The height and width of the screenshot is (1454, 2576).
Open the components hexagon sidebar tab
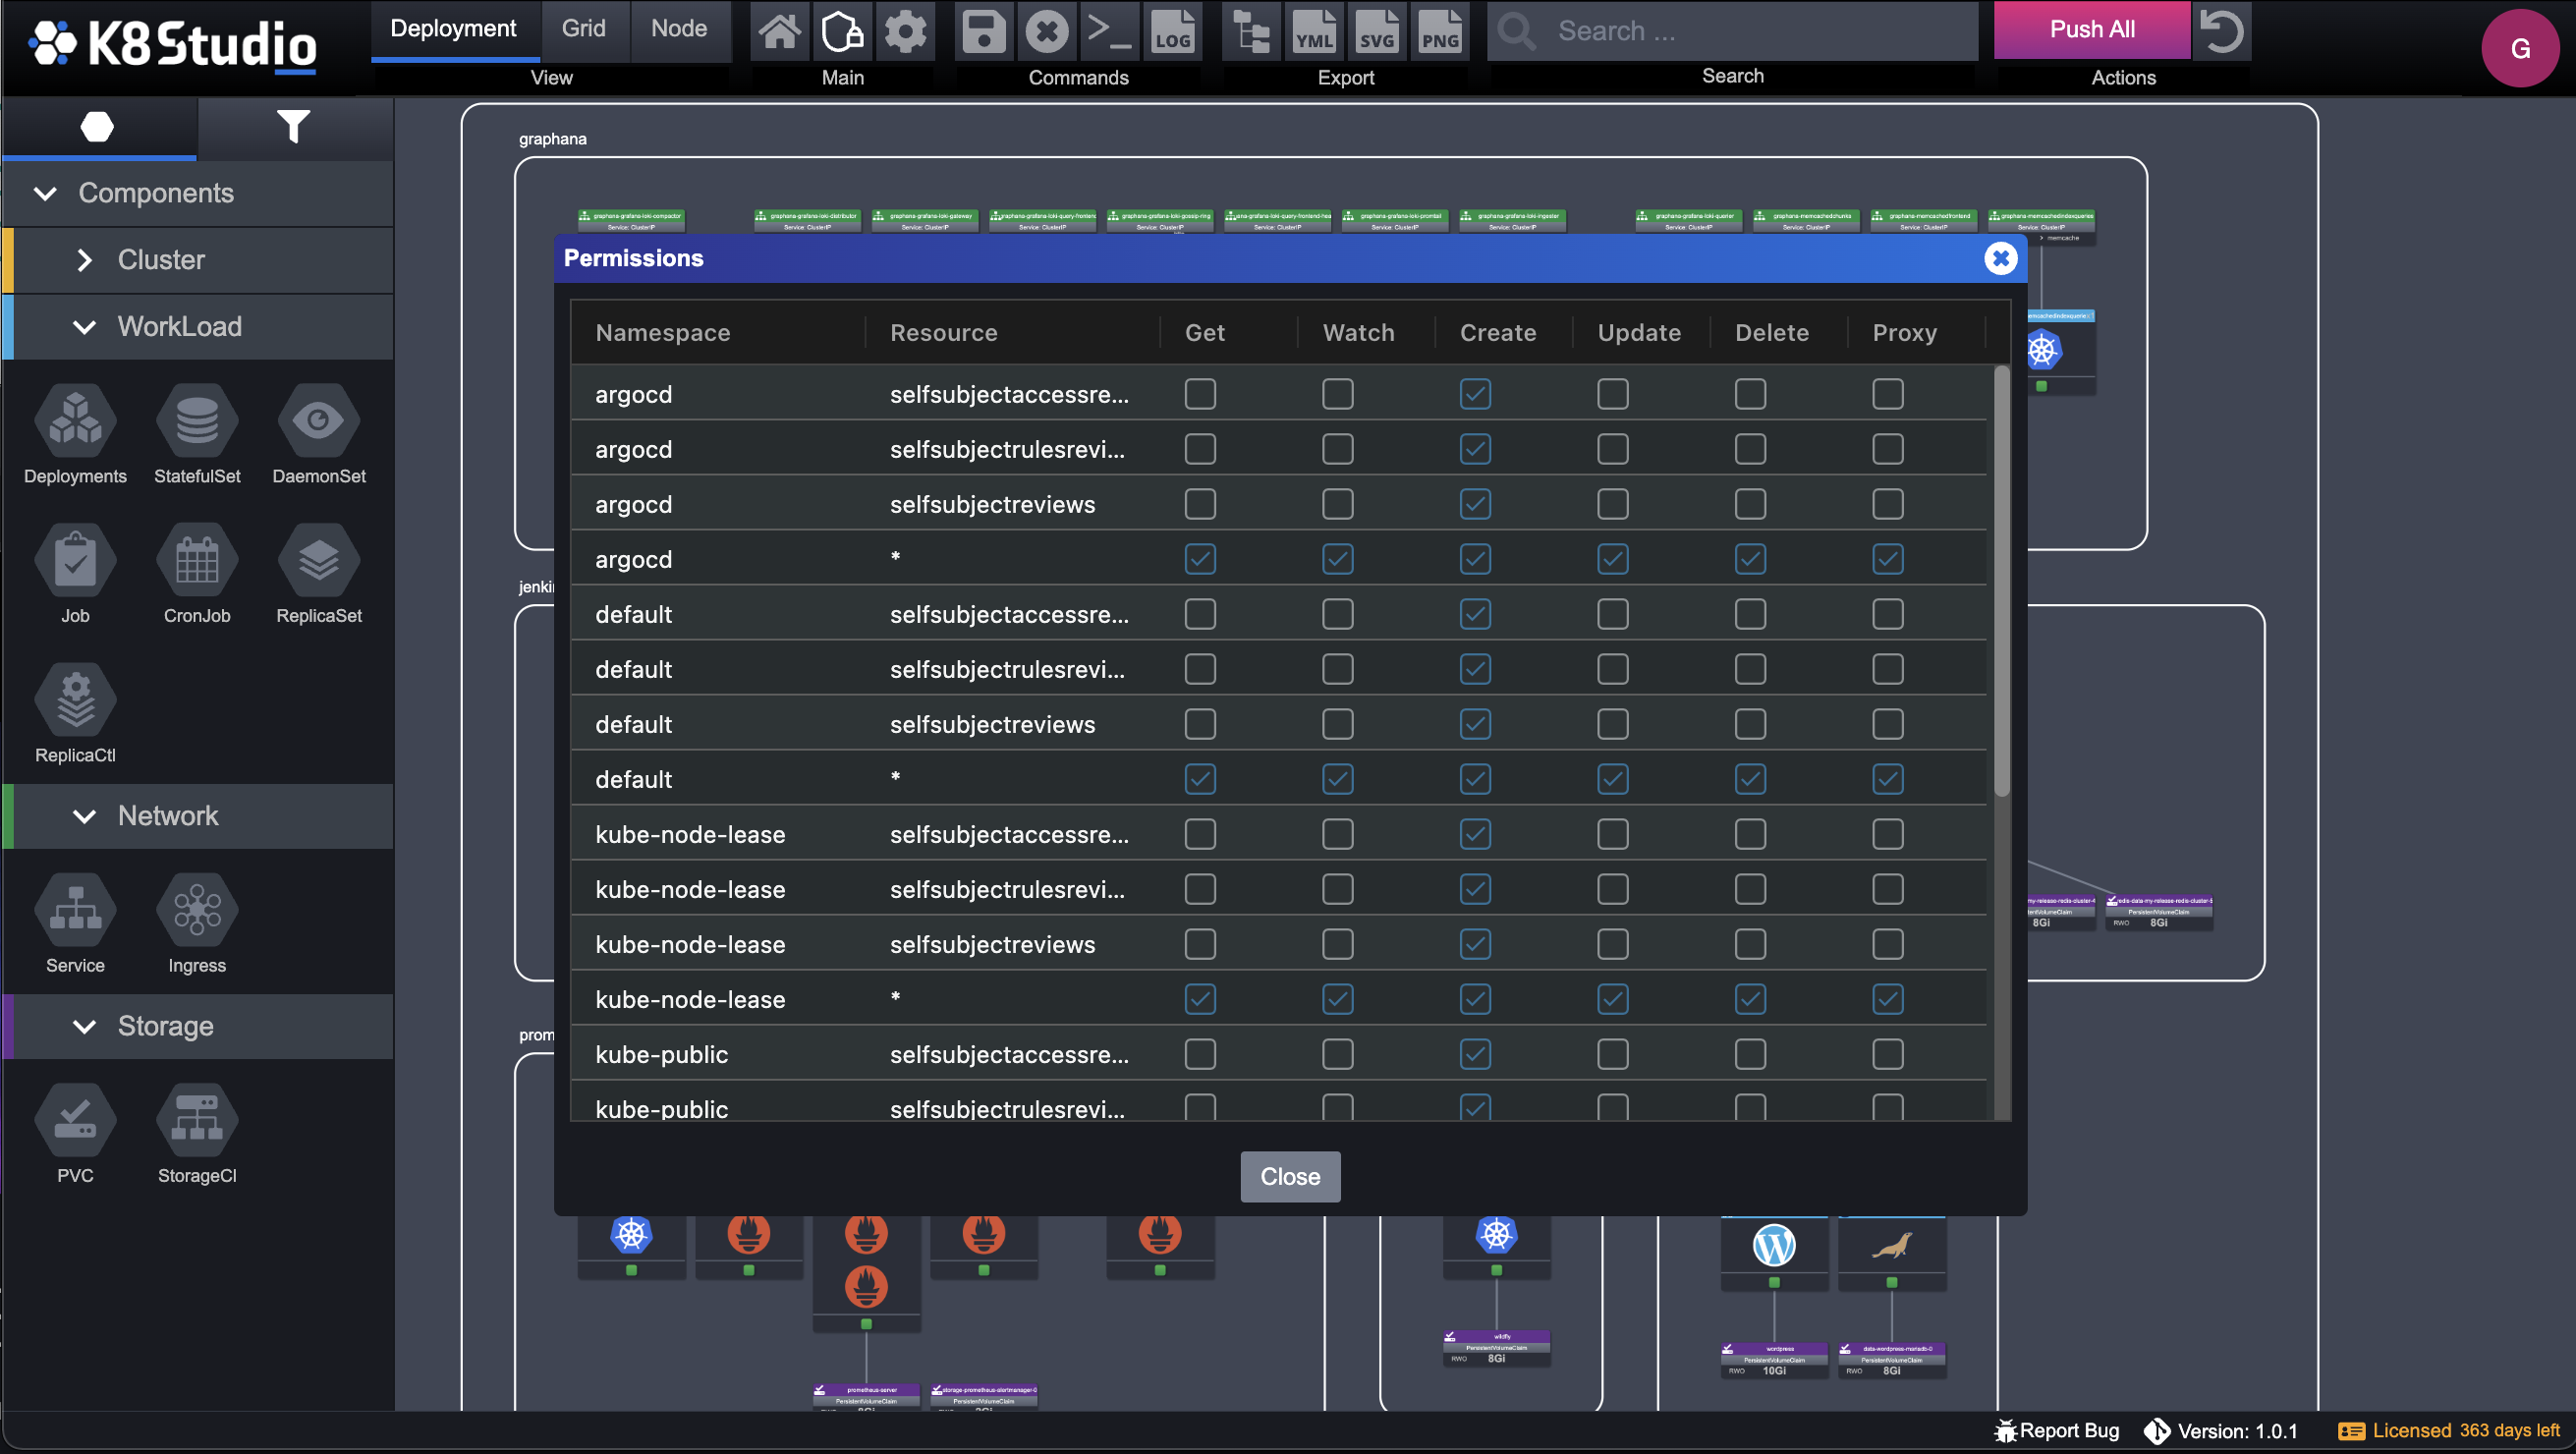click(97, 127)
